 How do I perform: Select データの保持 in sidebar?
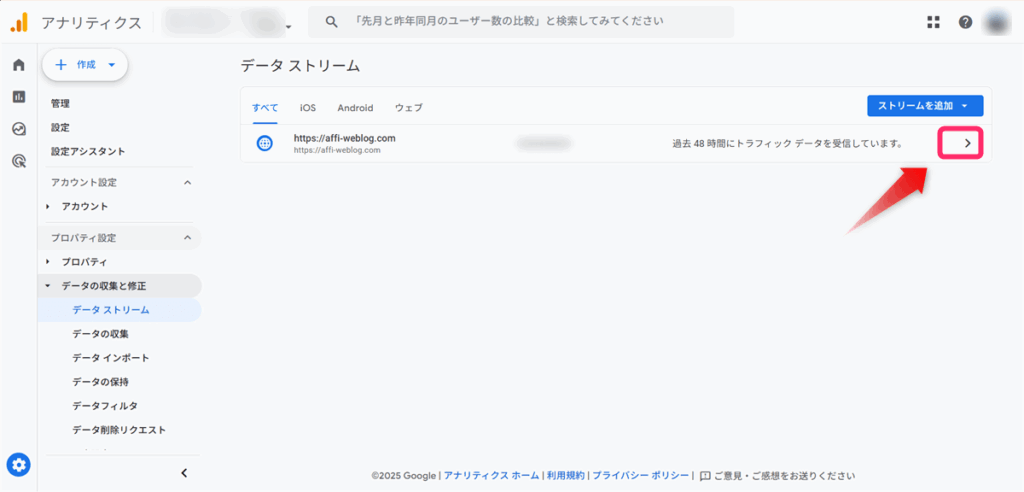point(101,382)
